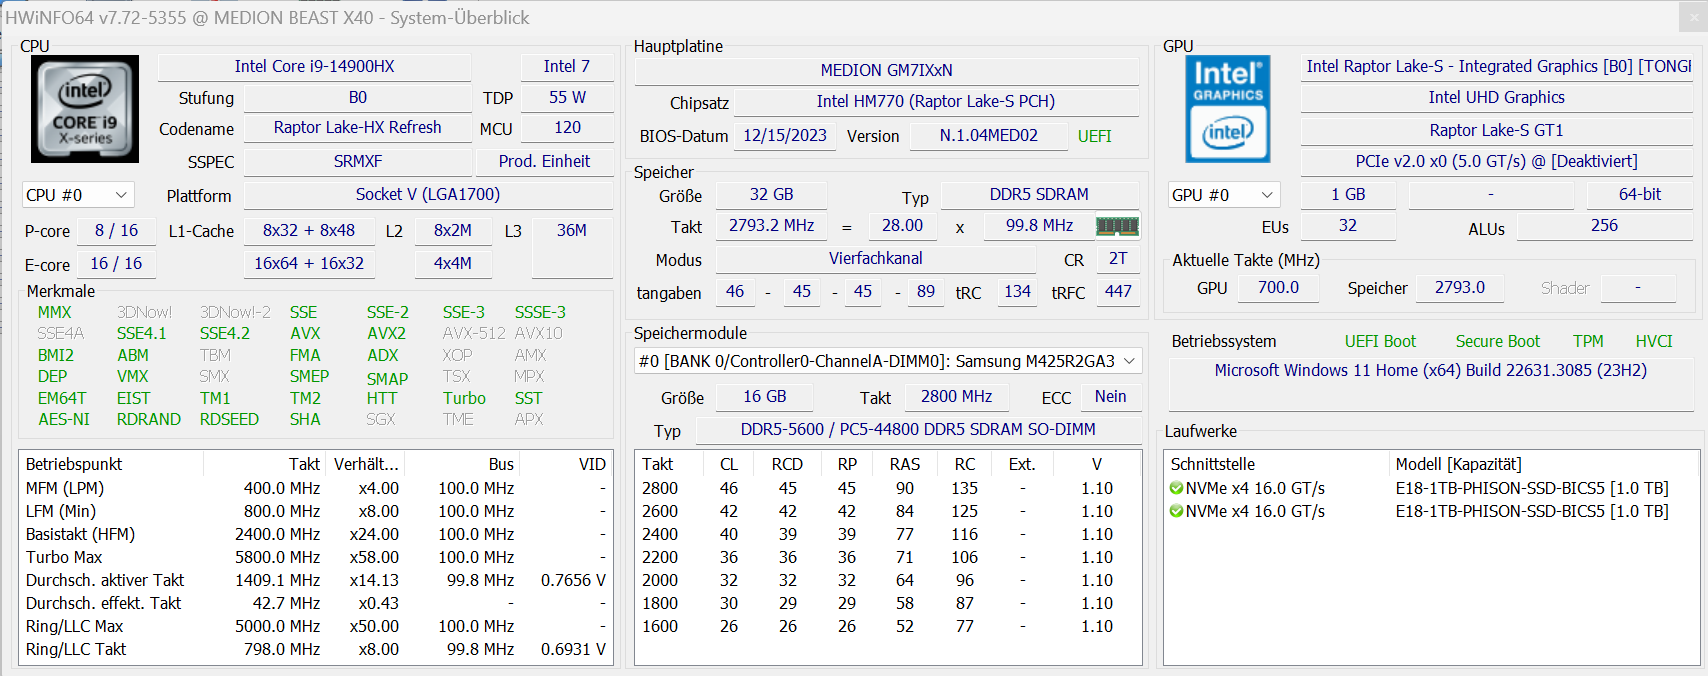Click the UEFI Boot indicator
Screen dimensions: 1708x676
[x=1380, y=341]
